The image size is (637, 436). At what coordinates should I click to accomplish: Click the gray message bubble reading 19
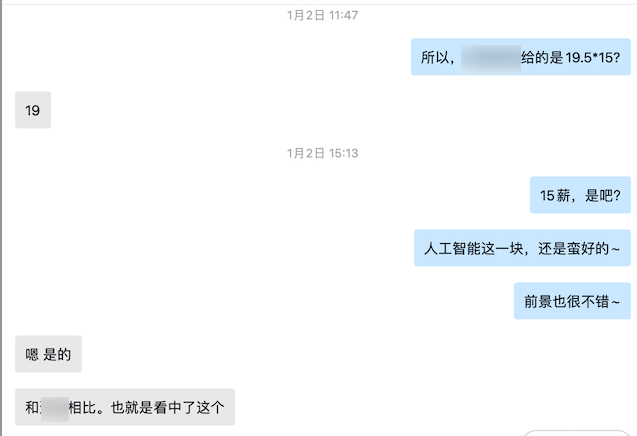(33, 110)
